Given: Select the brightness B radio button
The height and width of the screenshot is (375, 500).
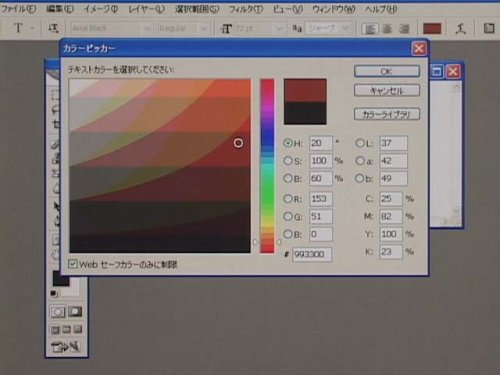Looking at the screenshot, I should (x=288, y=178).
